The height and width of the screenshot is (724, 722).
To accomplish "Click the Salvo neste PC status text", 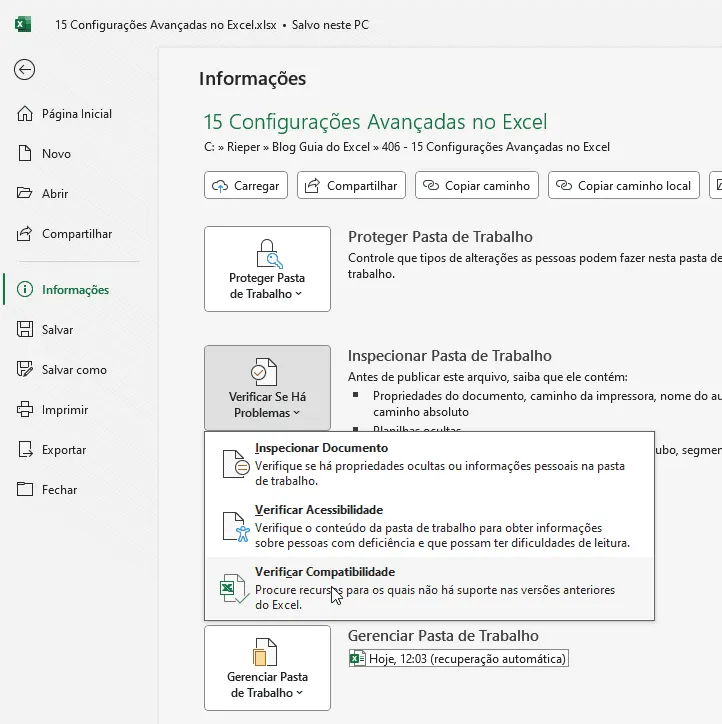I will pos(330,24).
